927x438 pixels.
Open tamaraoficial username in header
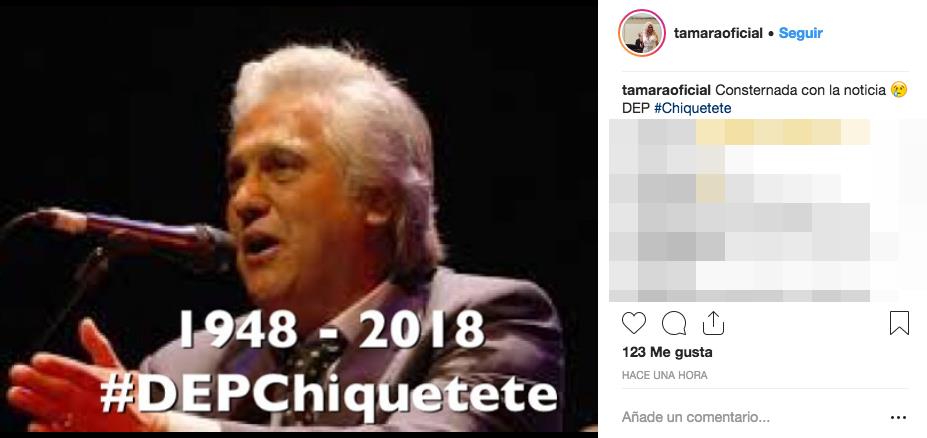(x=718, y=33)
